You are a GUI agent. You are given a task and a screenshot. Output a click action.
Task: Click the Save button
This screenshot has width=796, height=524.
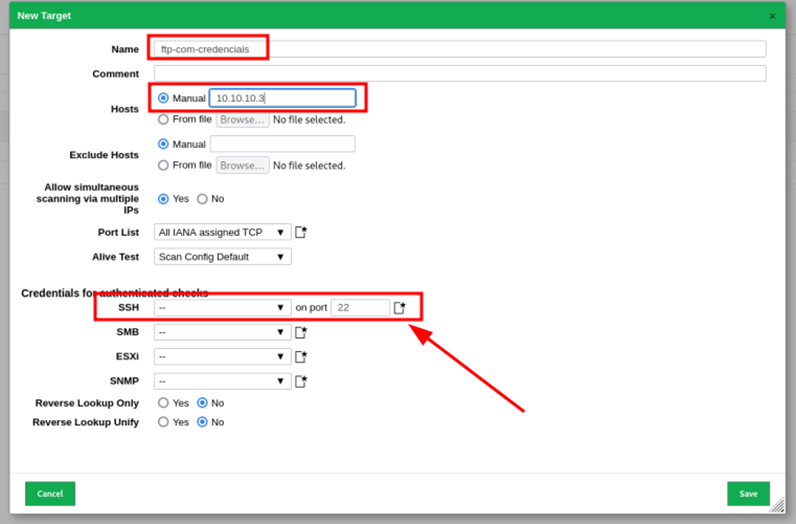(x=748, y=494)
